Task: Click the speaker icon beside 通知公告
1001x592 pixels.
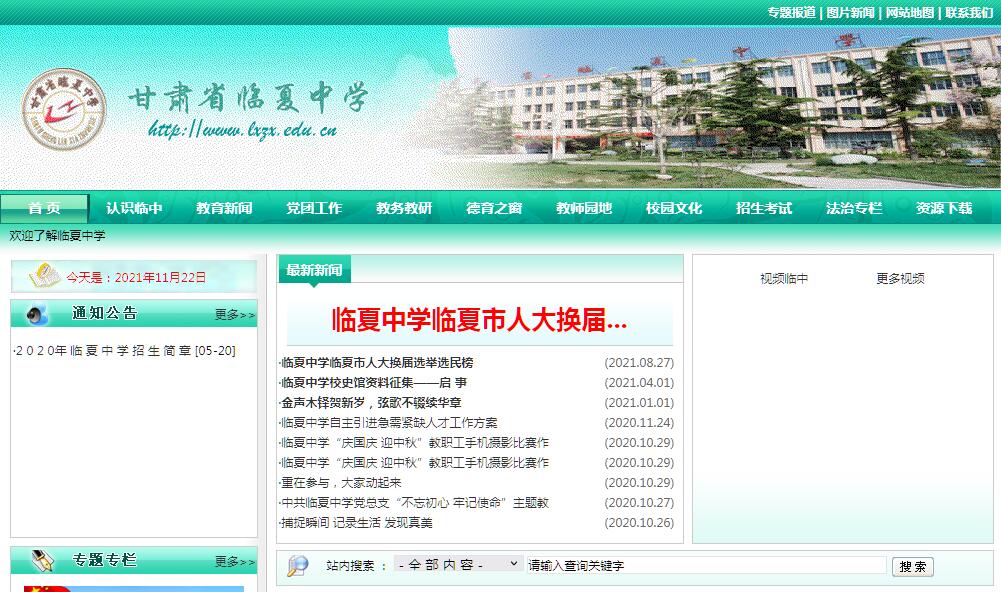Action: click(38, 314)
